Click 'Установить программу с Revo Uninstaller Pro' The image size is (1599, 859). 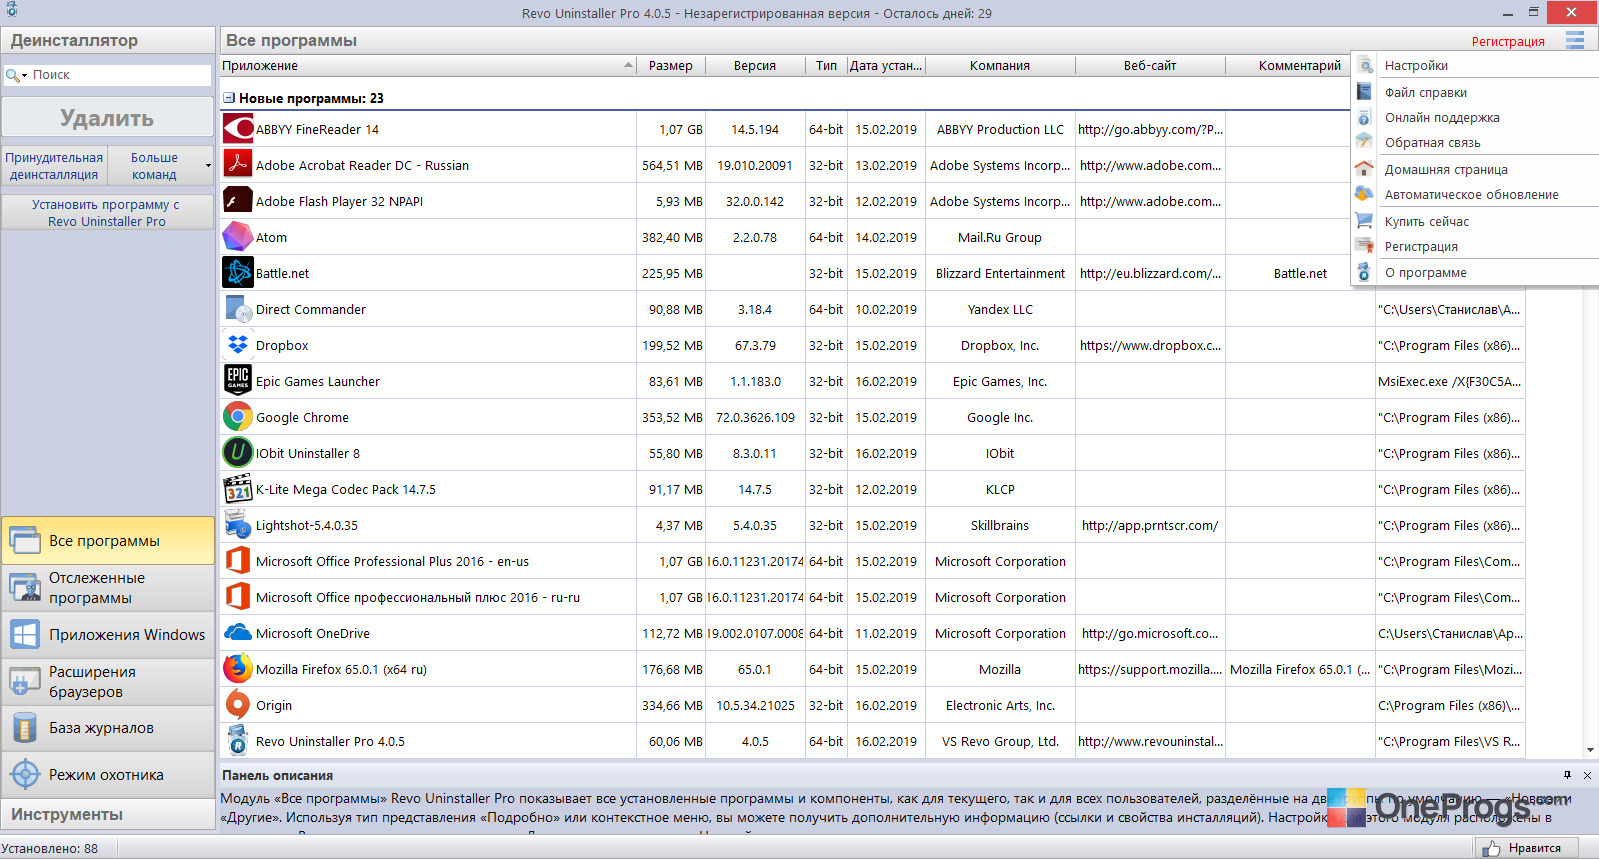pos(107,212)
